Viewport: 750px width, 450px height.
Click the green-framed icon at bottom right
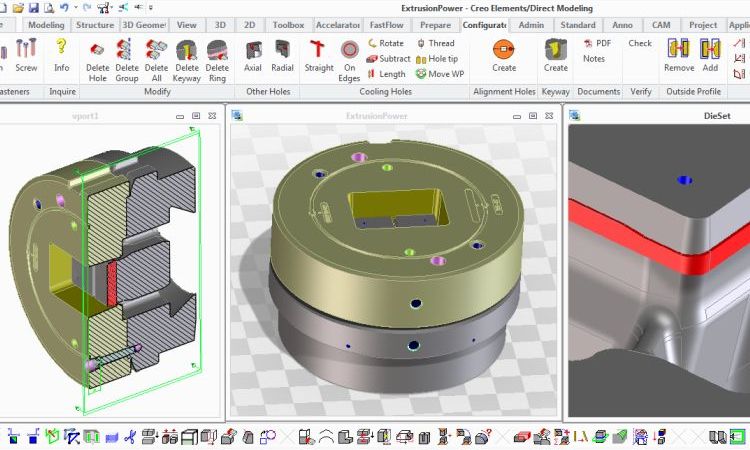(x=738, y=437)
